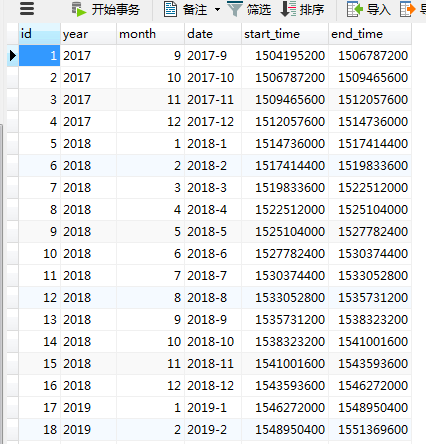
Task: Click the start_time column header
Action: [285, 34]
